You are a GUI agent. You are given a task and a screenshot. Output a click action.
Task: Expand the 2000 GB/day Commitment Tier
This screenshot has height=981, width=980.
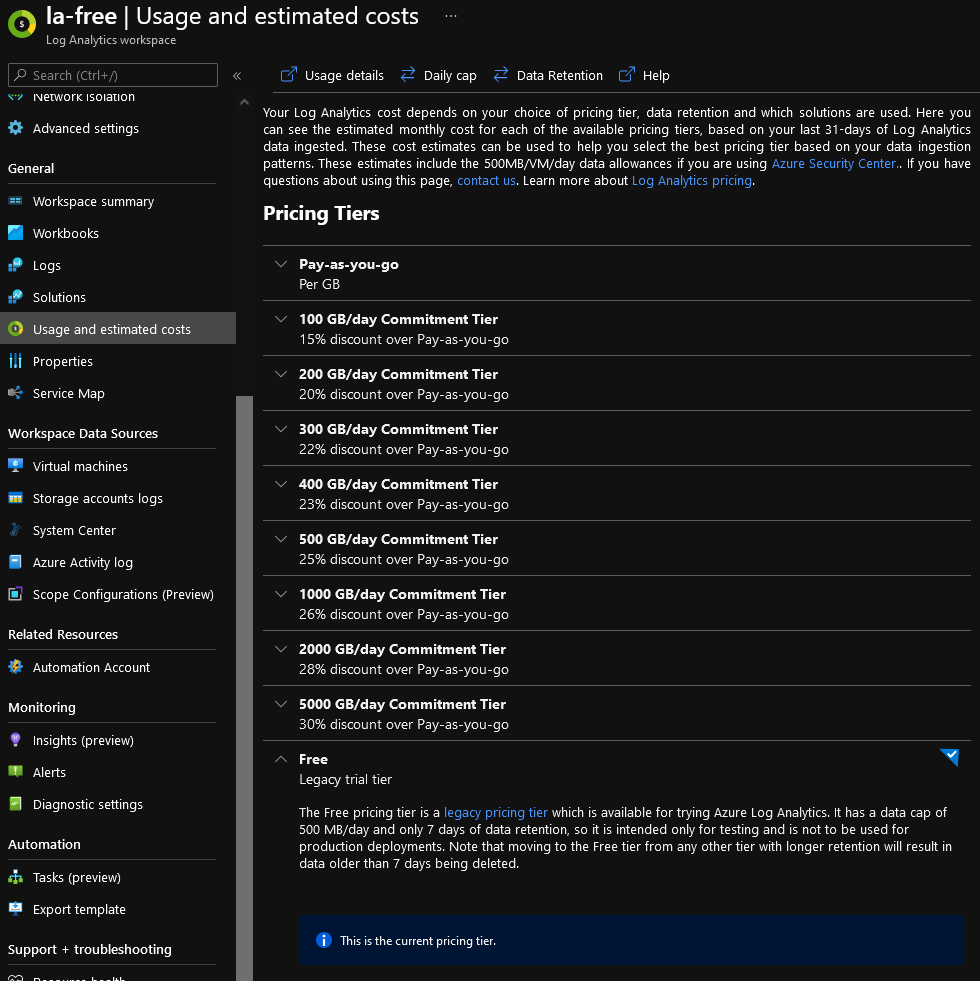[281, 649]
